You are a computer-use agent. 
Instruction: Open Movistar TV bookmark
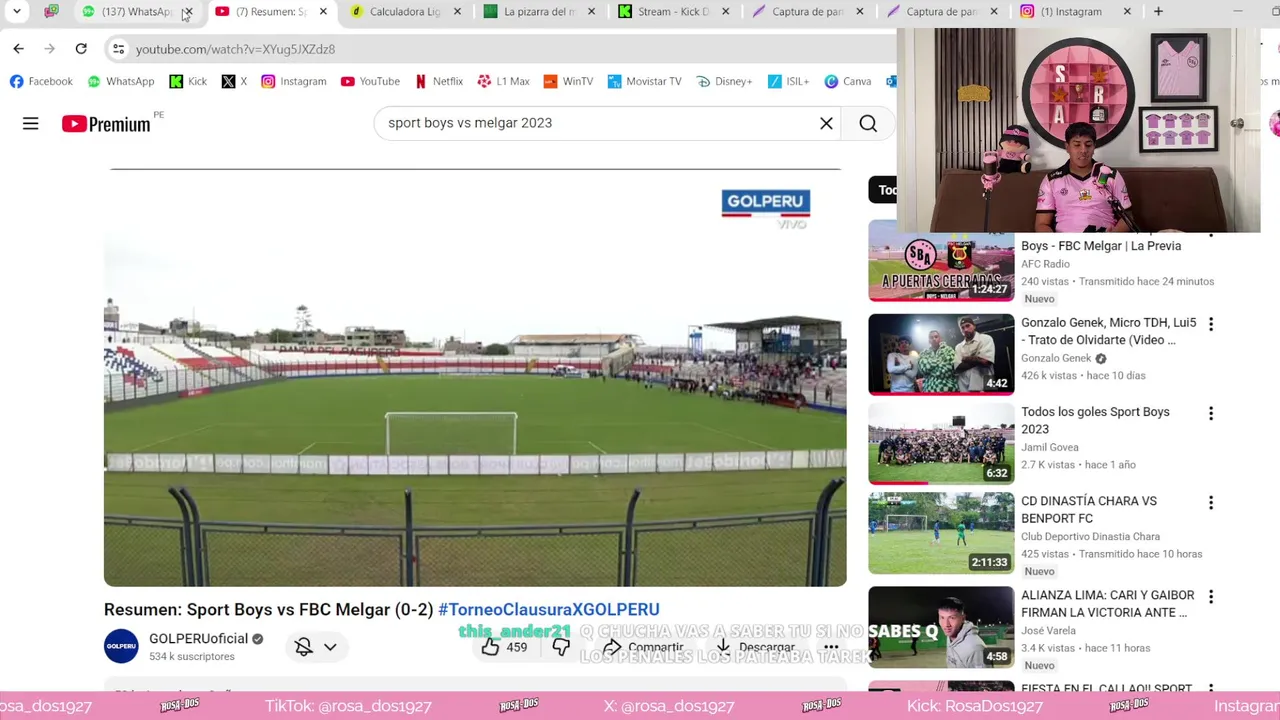643,81
